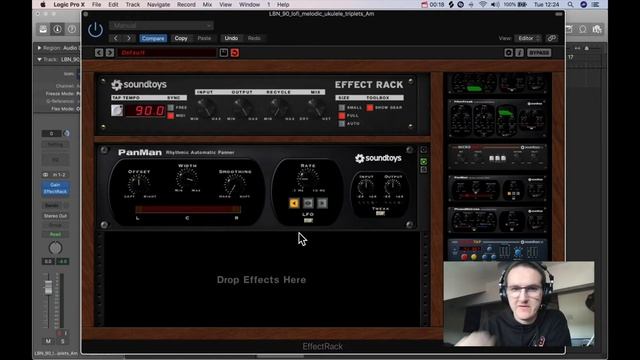Toggle the plugin power button

[95, 30]
